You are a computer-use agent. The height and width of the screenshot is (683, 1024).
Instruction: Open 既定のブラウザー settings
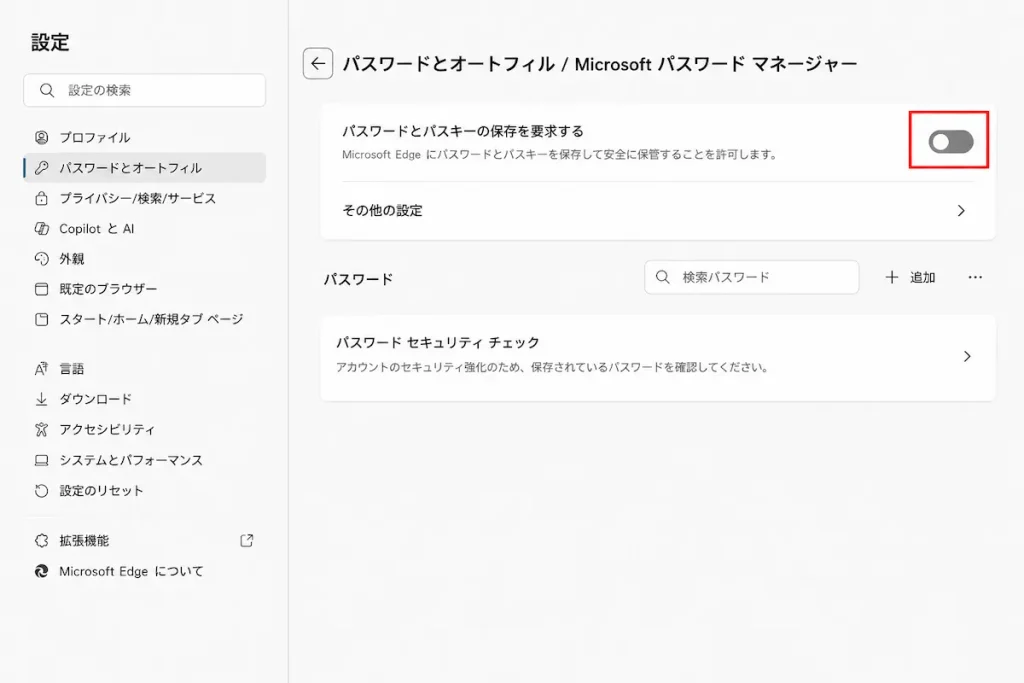point(144,289)
